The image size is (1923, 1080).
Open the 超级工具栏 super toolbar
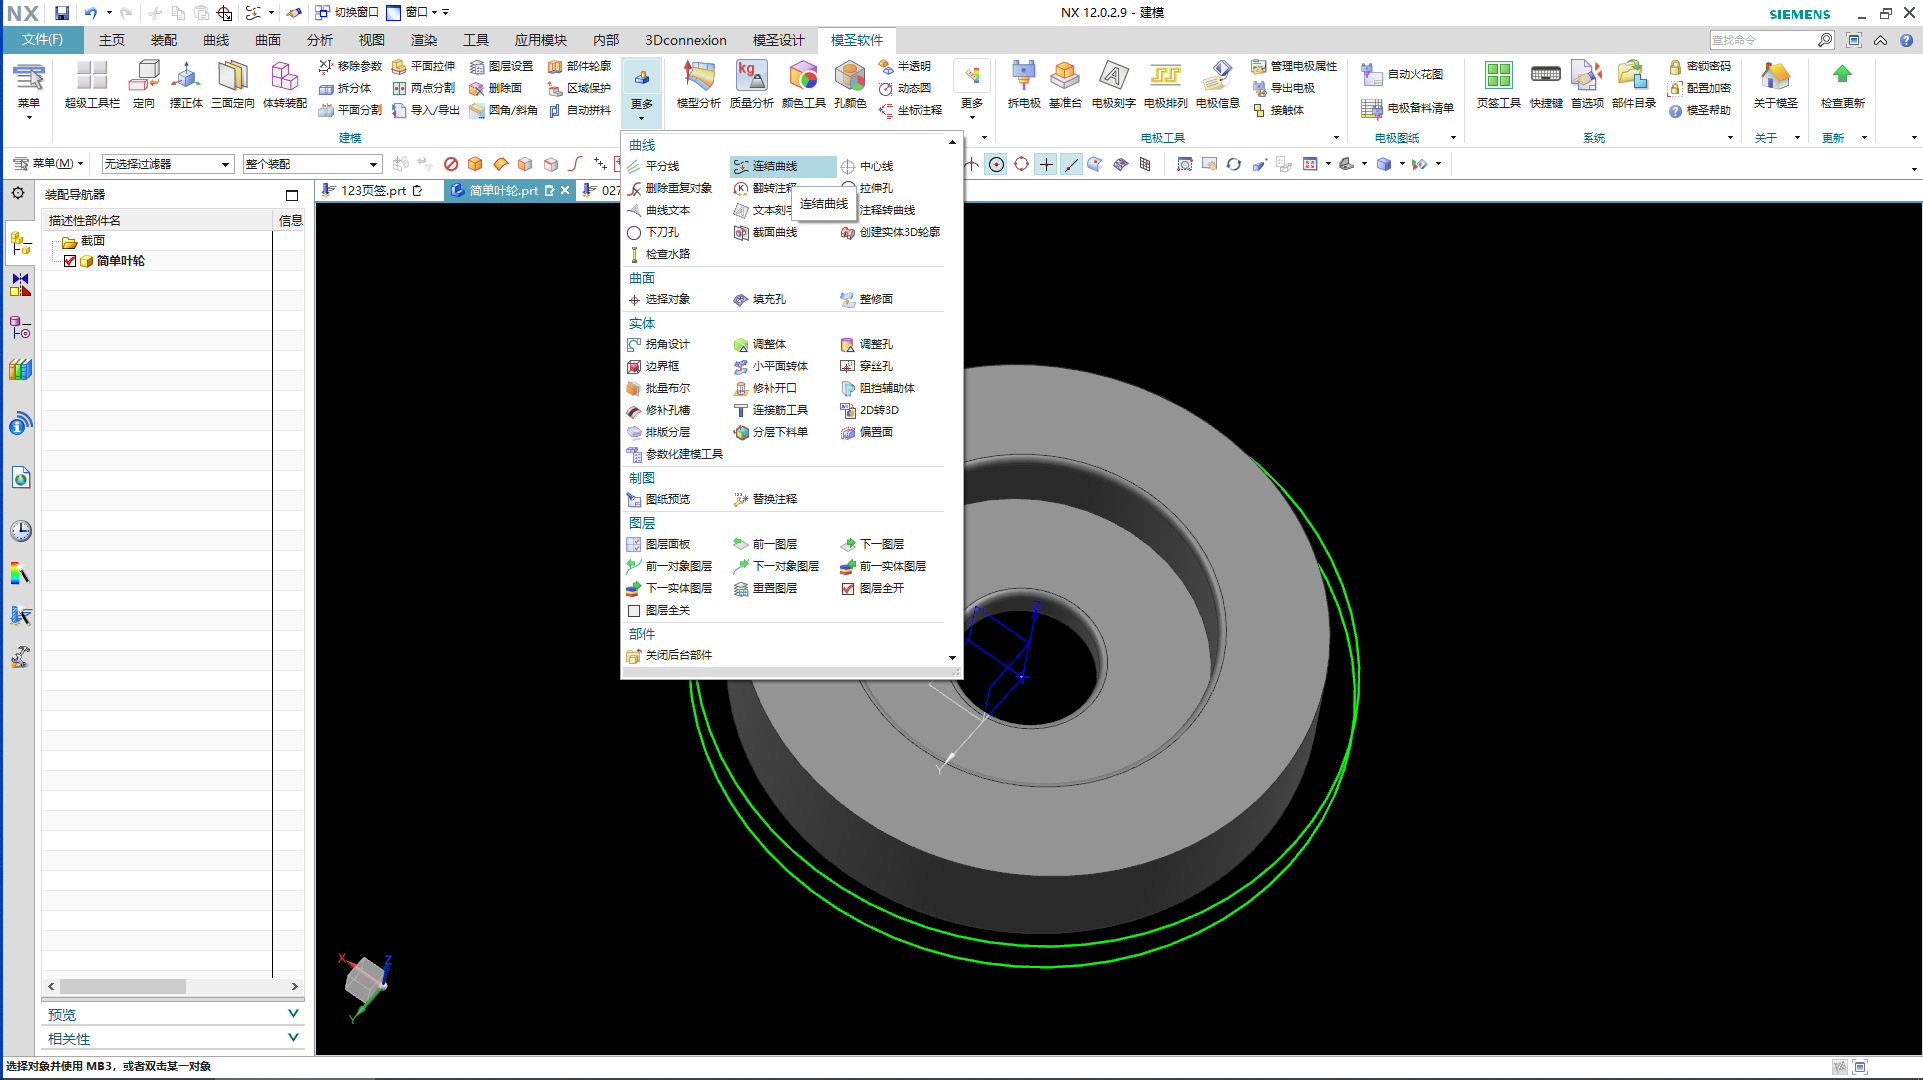(x=92, y=84)
